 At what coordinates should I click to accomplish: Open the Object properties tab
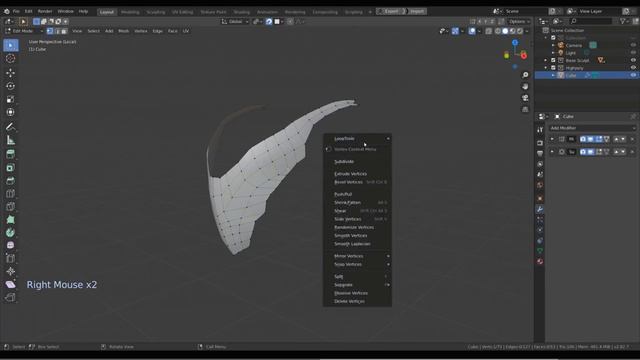[x=540, y=199]
